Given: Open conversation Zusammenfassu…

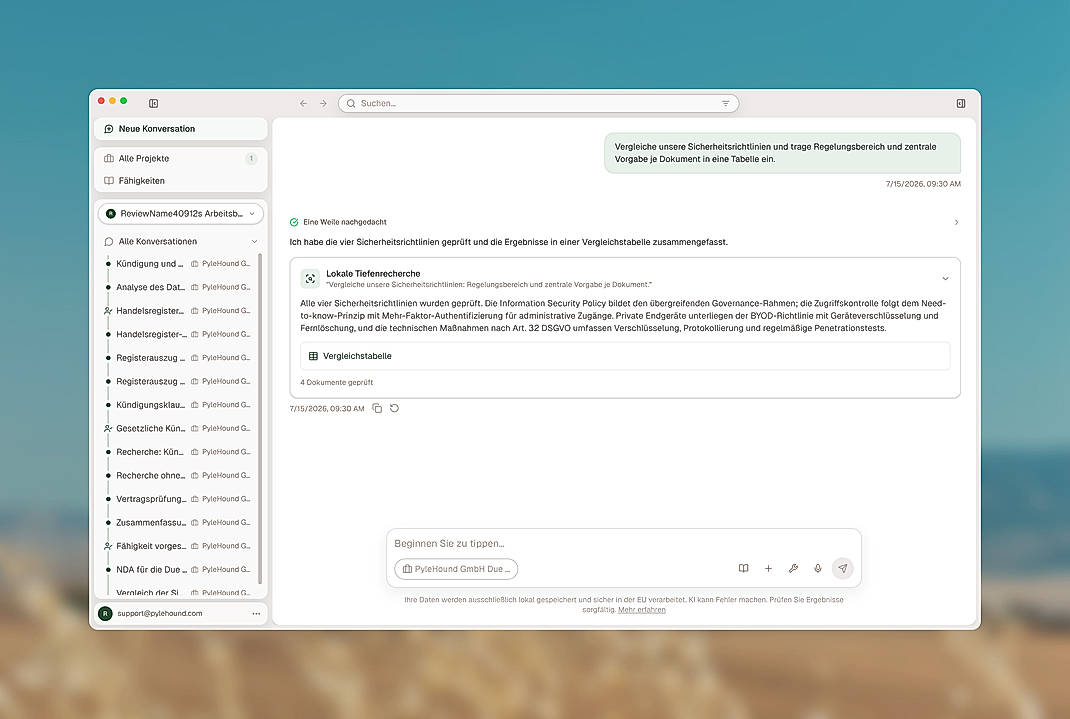Looking at the screenshot, I should (151, 523).
